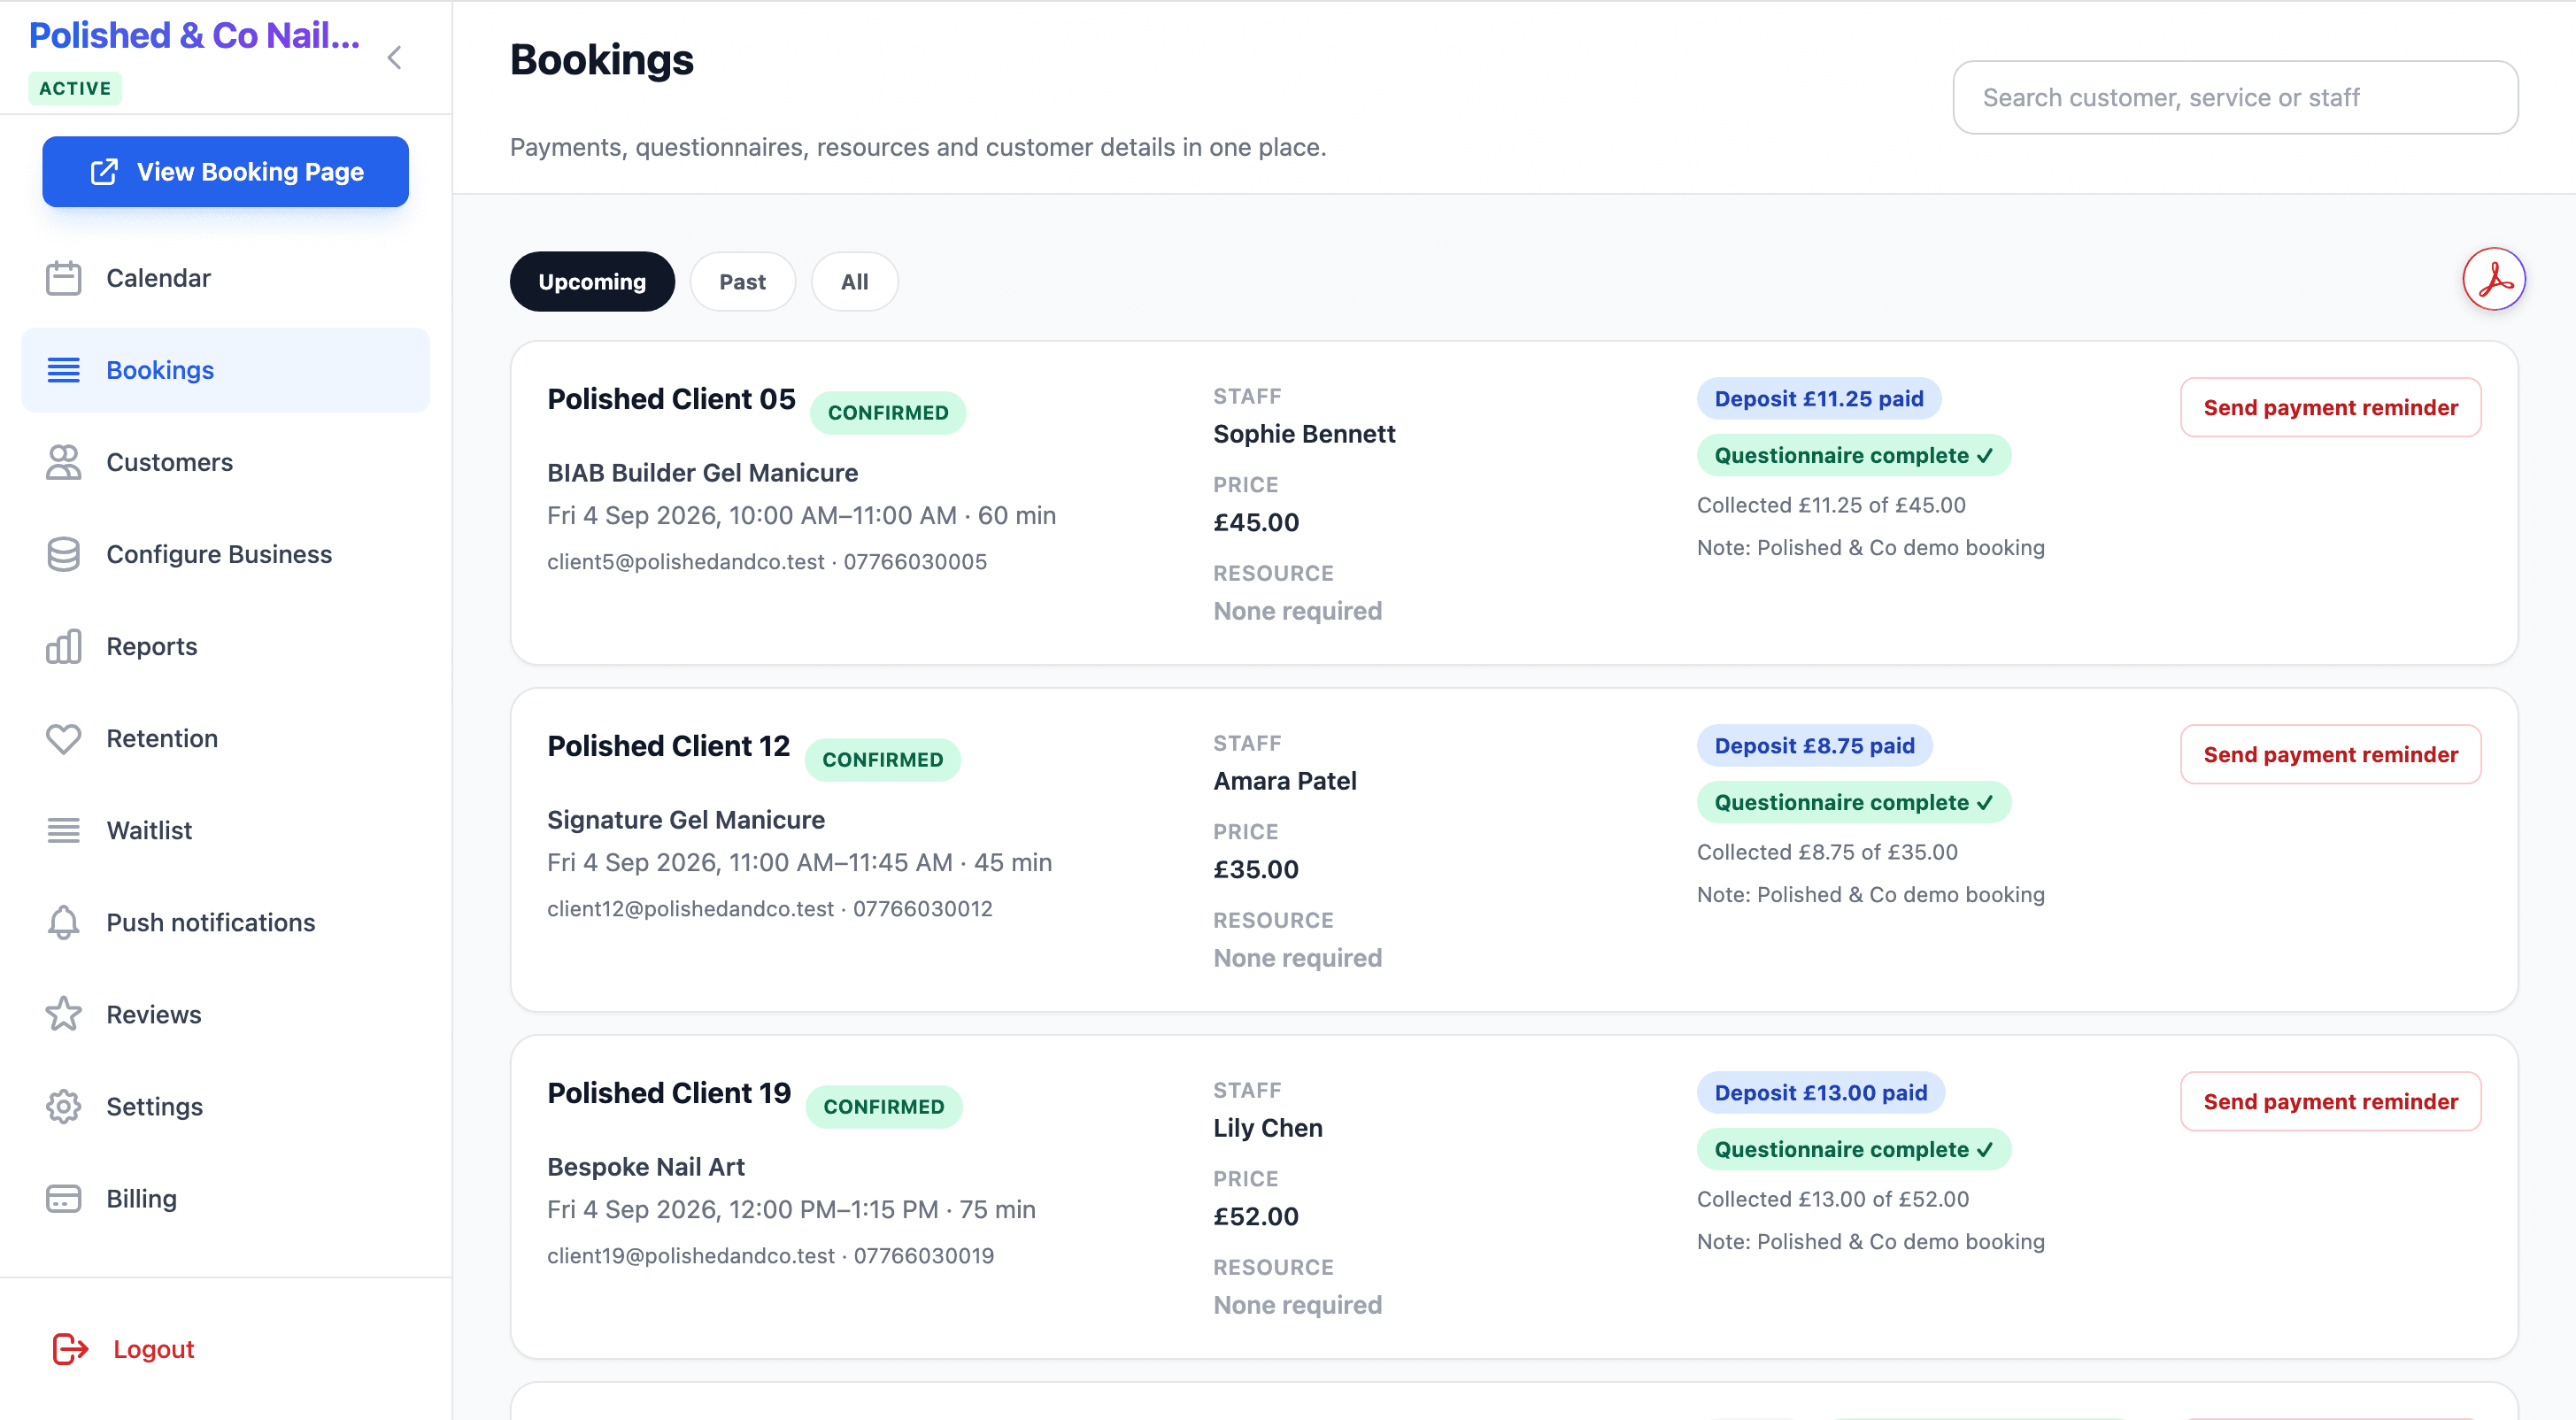Open the Calendar label in the sidebar
This screenshot has width=2576, height=1420.
coord(158,278)
